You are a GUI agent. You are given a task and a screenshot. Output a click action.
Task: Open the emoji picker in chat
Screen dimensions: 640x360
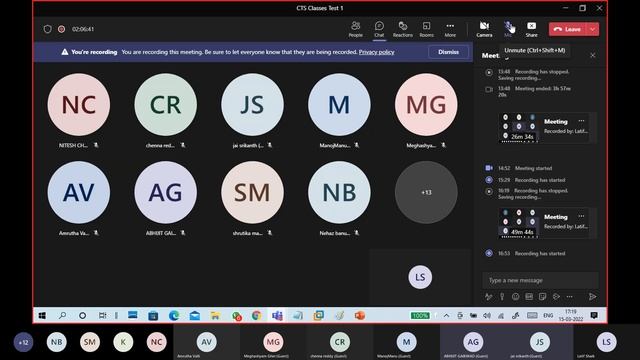(516, 297)
